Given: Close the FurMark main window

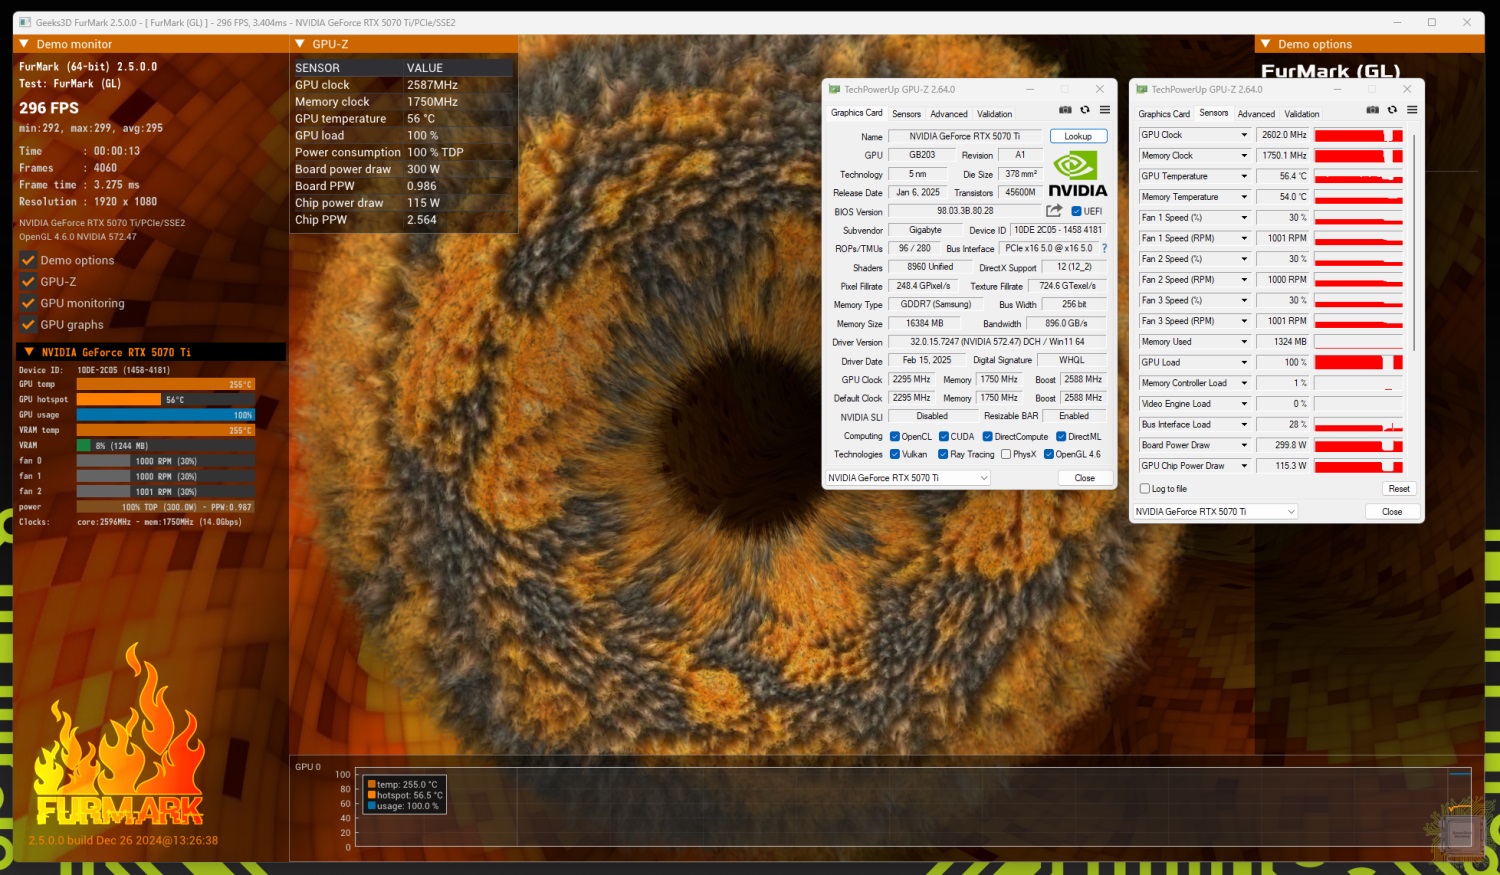Looking at the screenshot, I should click(1467, 22).
